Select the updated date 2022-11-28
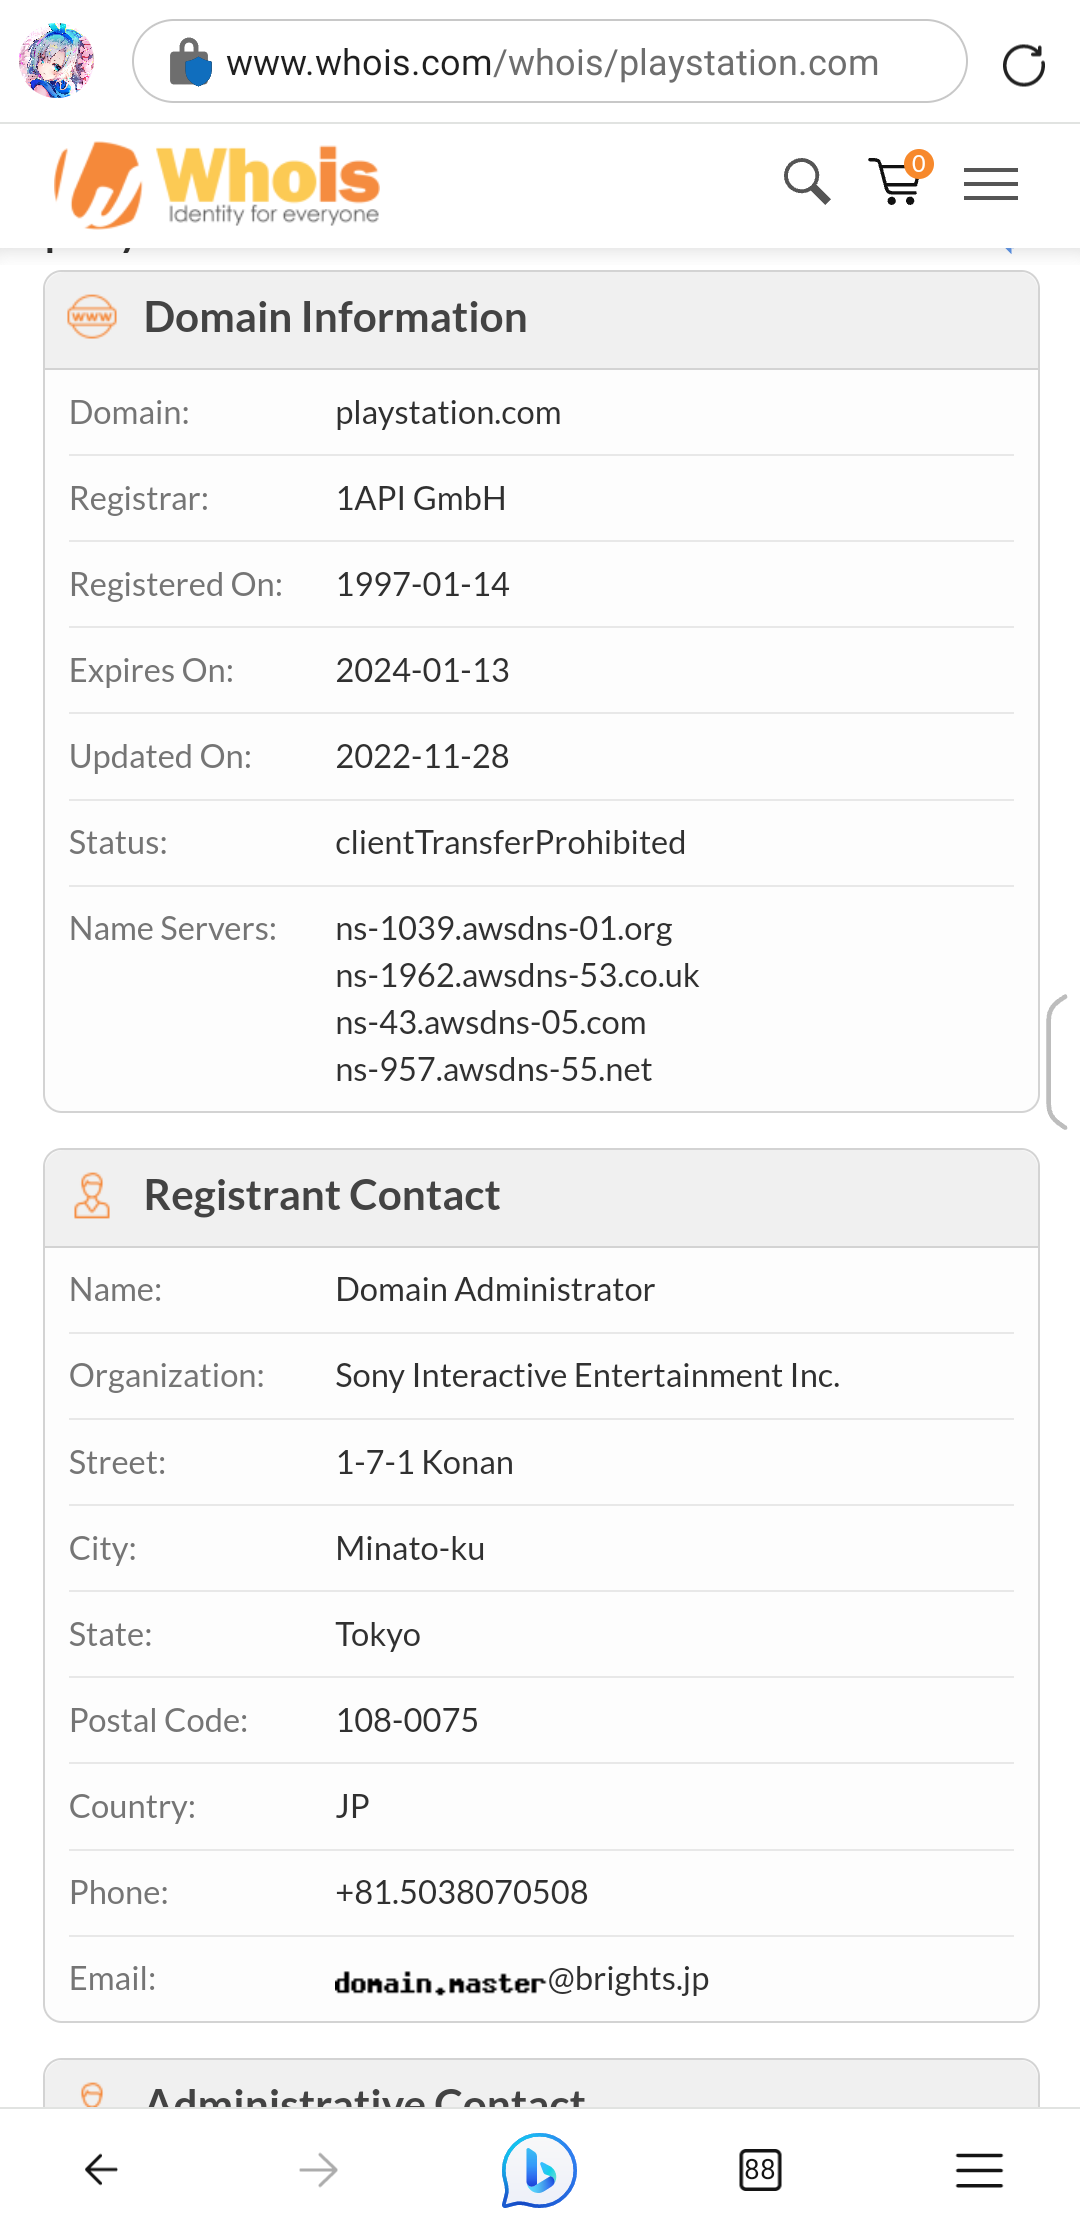Screen dimensions: 1080x2230 [x=423, y=756]
